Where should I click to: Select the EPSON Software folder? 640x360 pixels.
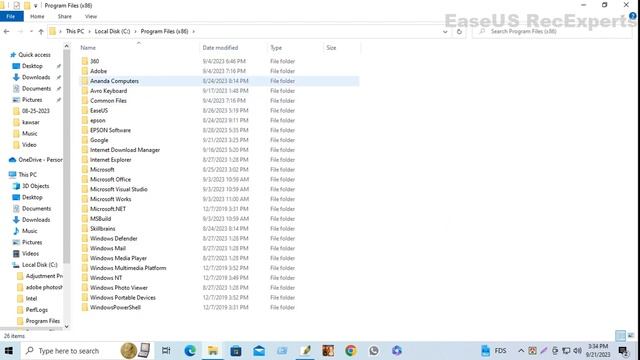click(x=110, y=130)
